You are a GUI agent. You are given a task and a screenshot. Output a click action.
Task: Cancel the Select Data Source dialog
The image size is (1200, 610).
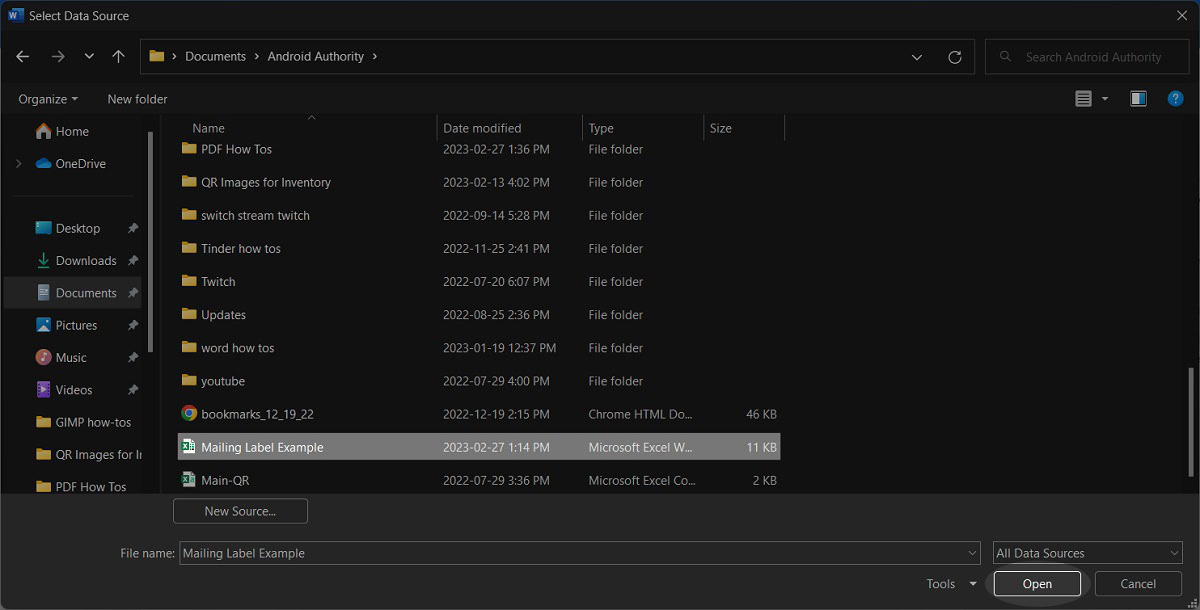[1138, 584]
